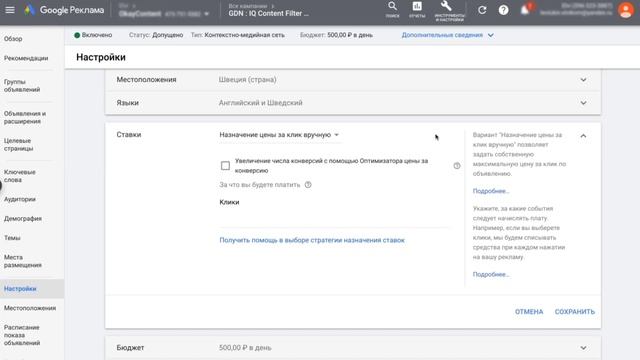Open Расписание показа объявлений in sidebar
The image size is (640, 360).
(22, 335)
